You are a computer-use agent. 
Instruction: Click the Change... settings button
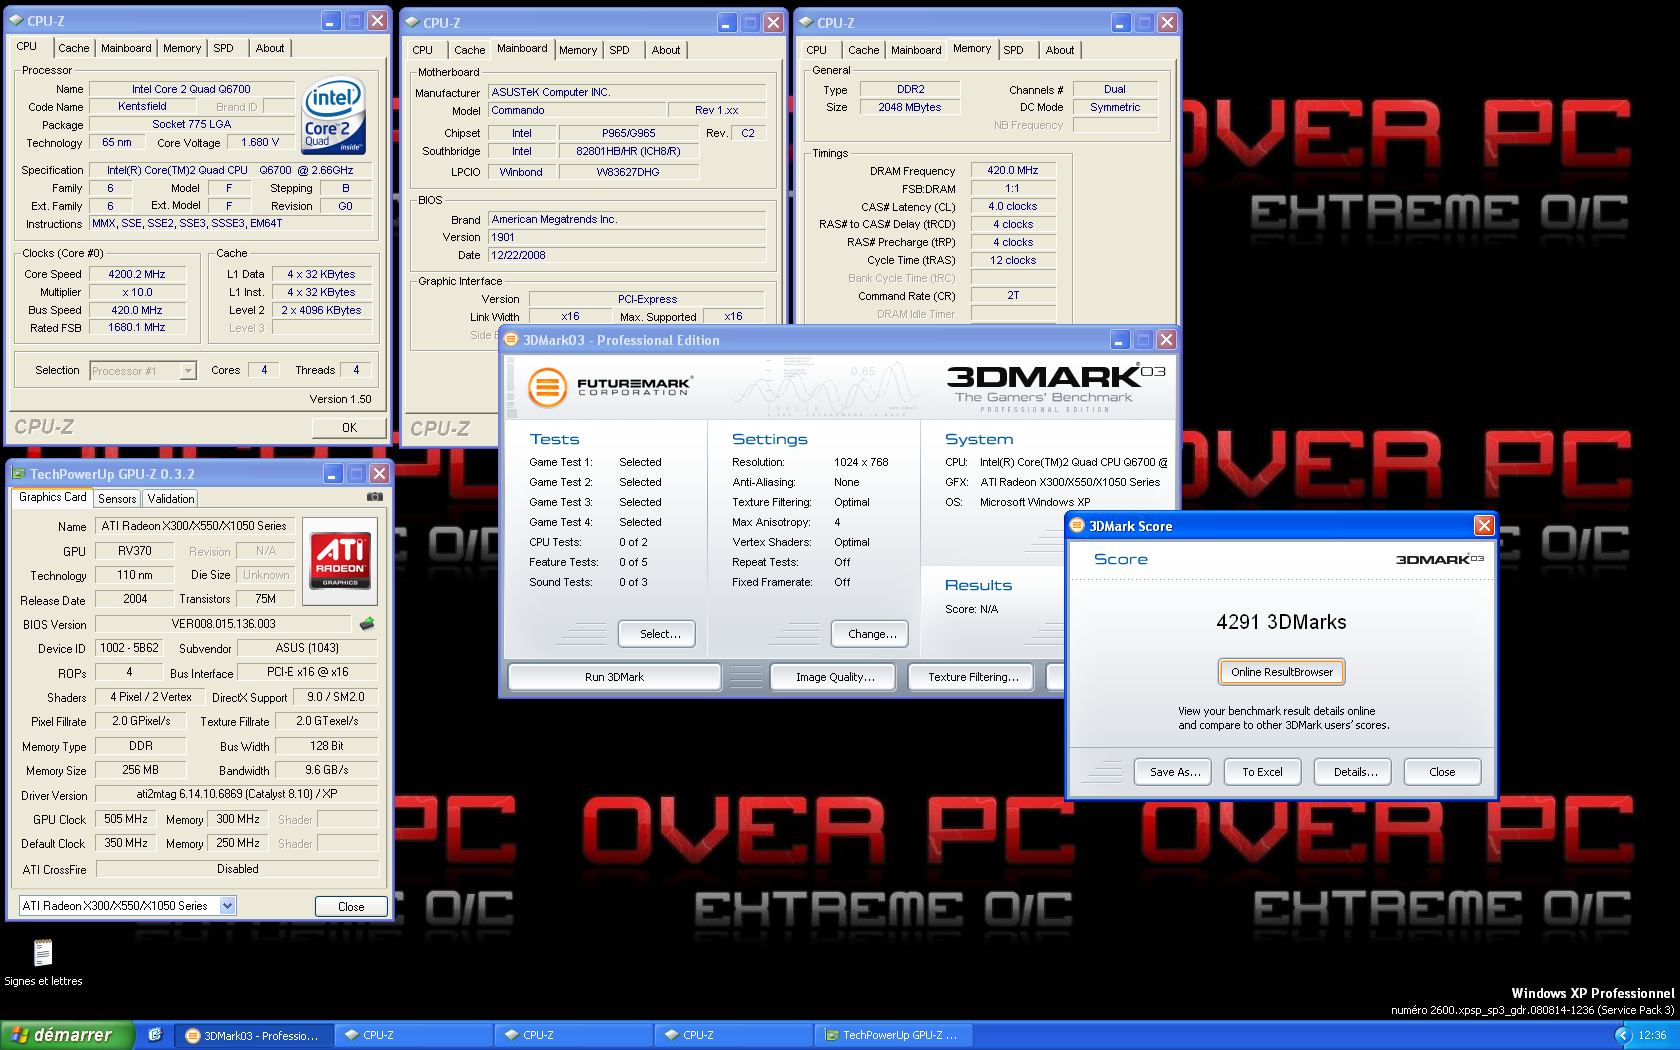click(x=872, y=634)
